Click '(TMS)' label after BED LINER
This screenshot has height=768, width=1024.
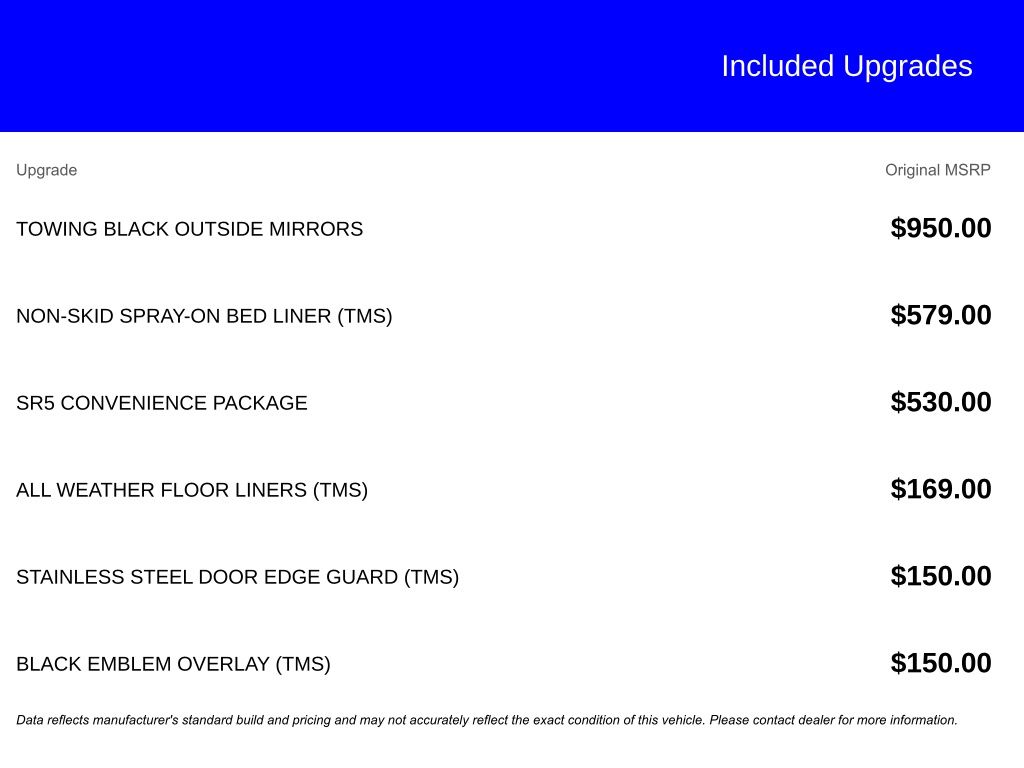[364, 316]
